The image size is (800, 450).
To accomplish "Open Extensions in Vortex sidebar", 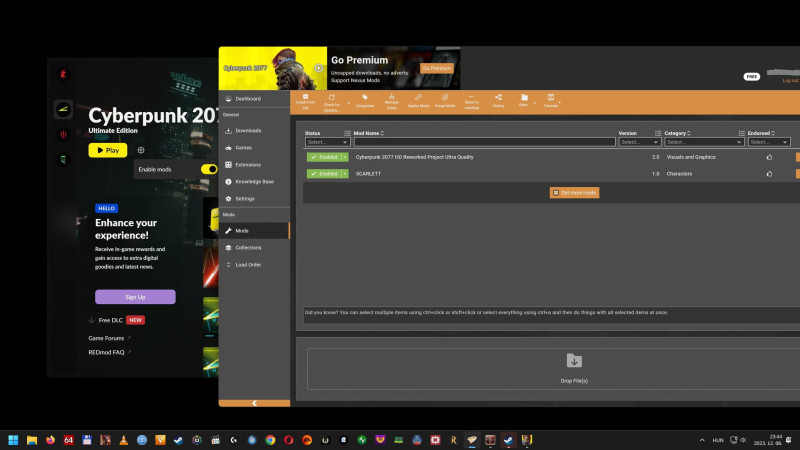I will click(254, 165).
